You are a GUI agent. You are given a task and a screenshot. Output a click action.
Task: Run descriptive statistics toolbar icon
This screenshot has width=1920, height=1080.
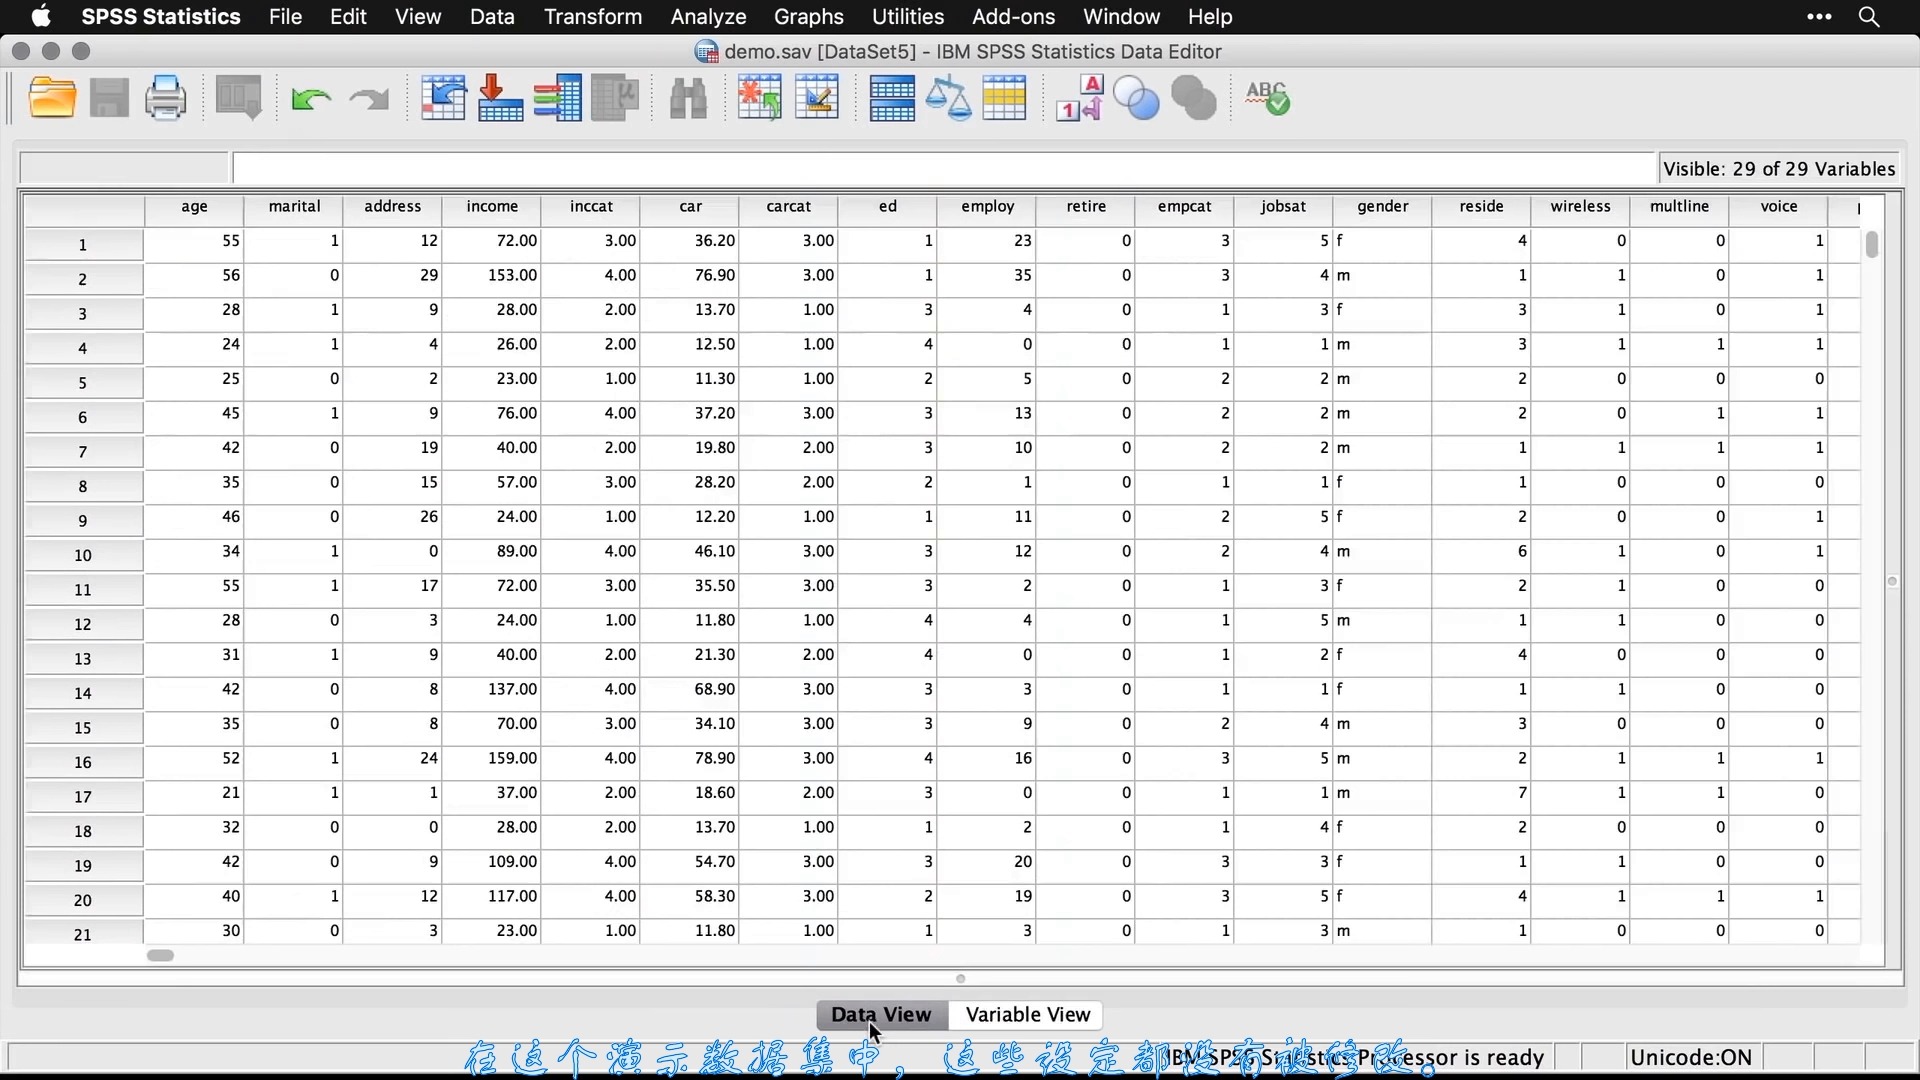(615, 99)
